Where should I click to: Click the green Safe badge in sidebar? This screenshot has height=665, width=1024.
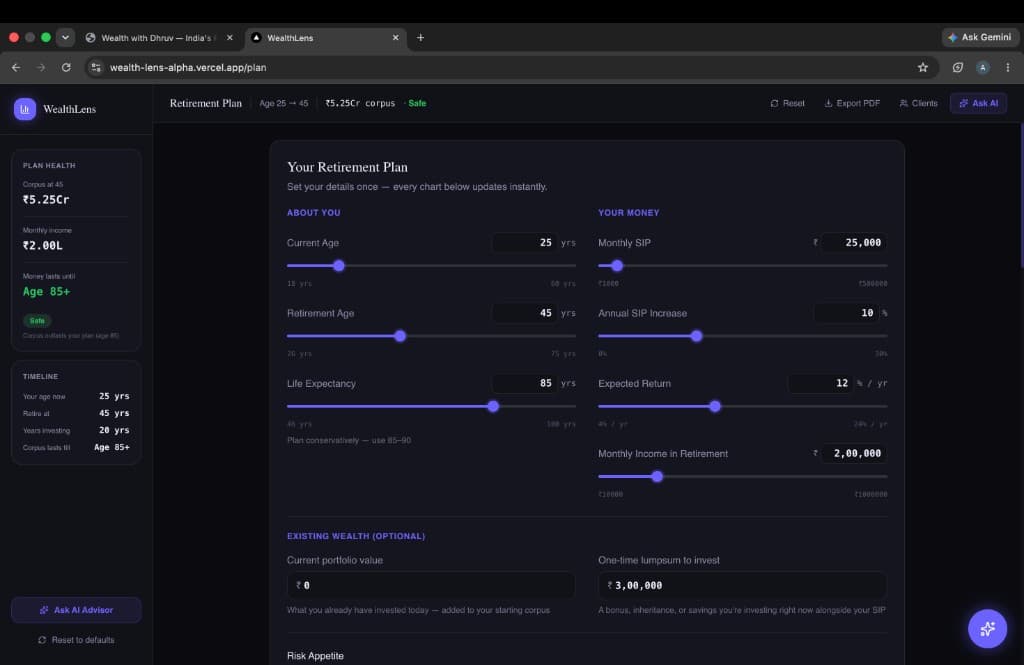coord(37,321)
